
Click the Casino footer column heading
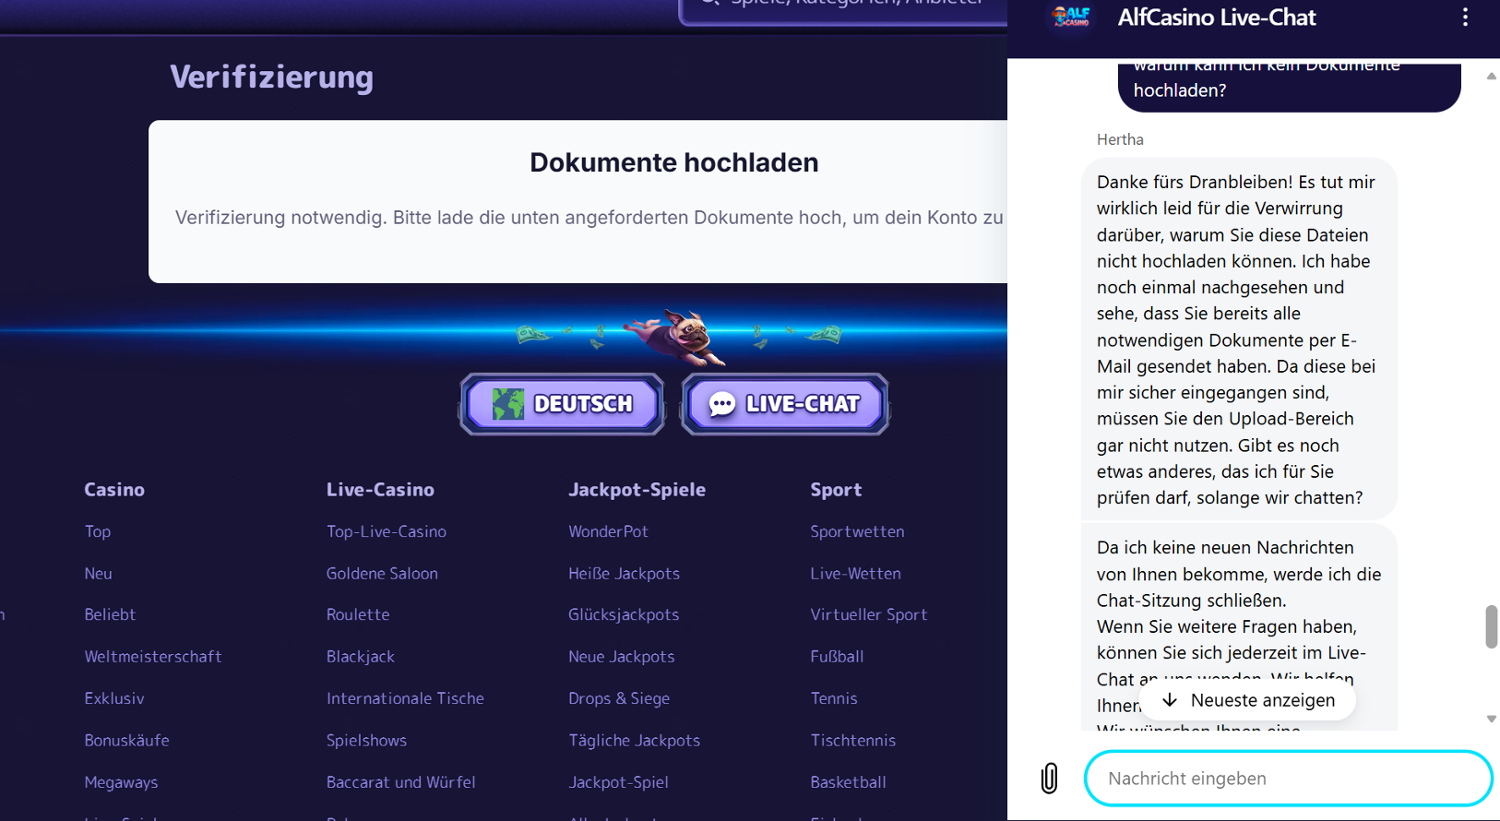pyautogui.click(x=114, y=489)
